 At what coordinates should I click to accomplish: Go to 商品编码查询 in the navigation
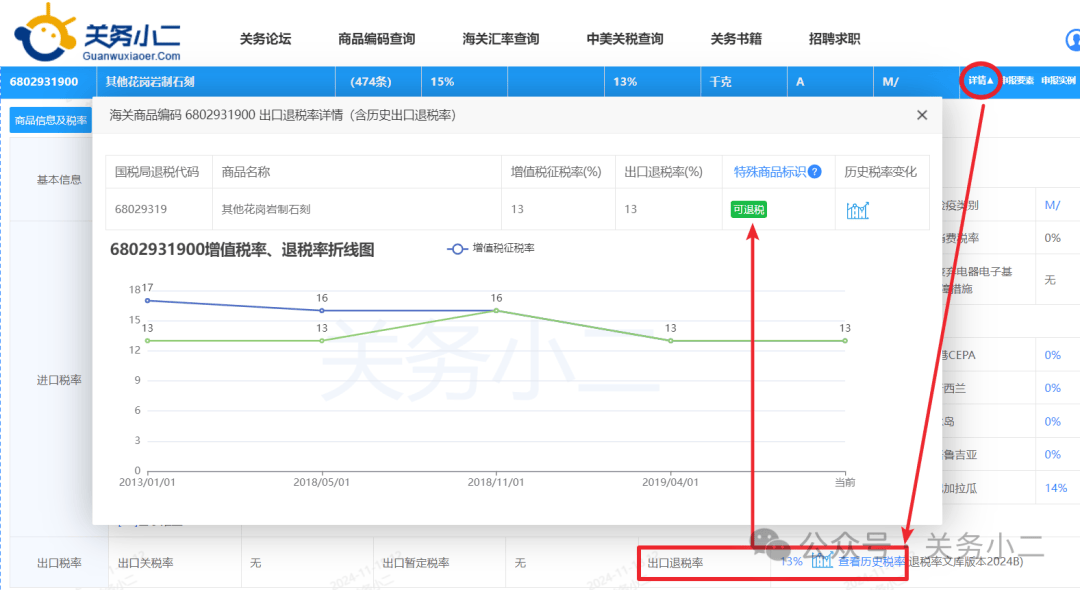tap(376, 39)
